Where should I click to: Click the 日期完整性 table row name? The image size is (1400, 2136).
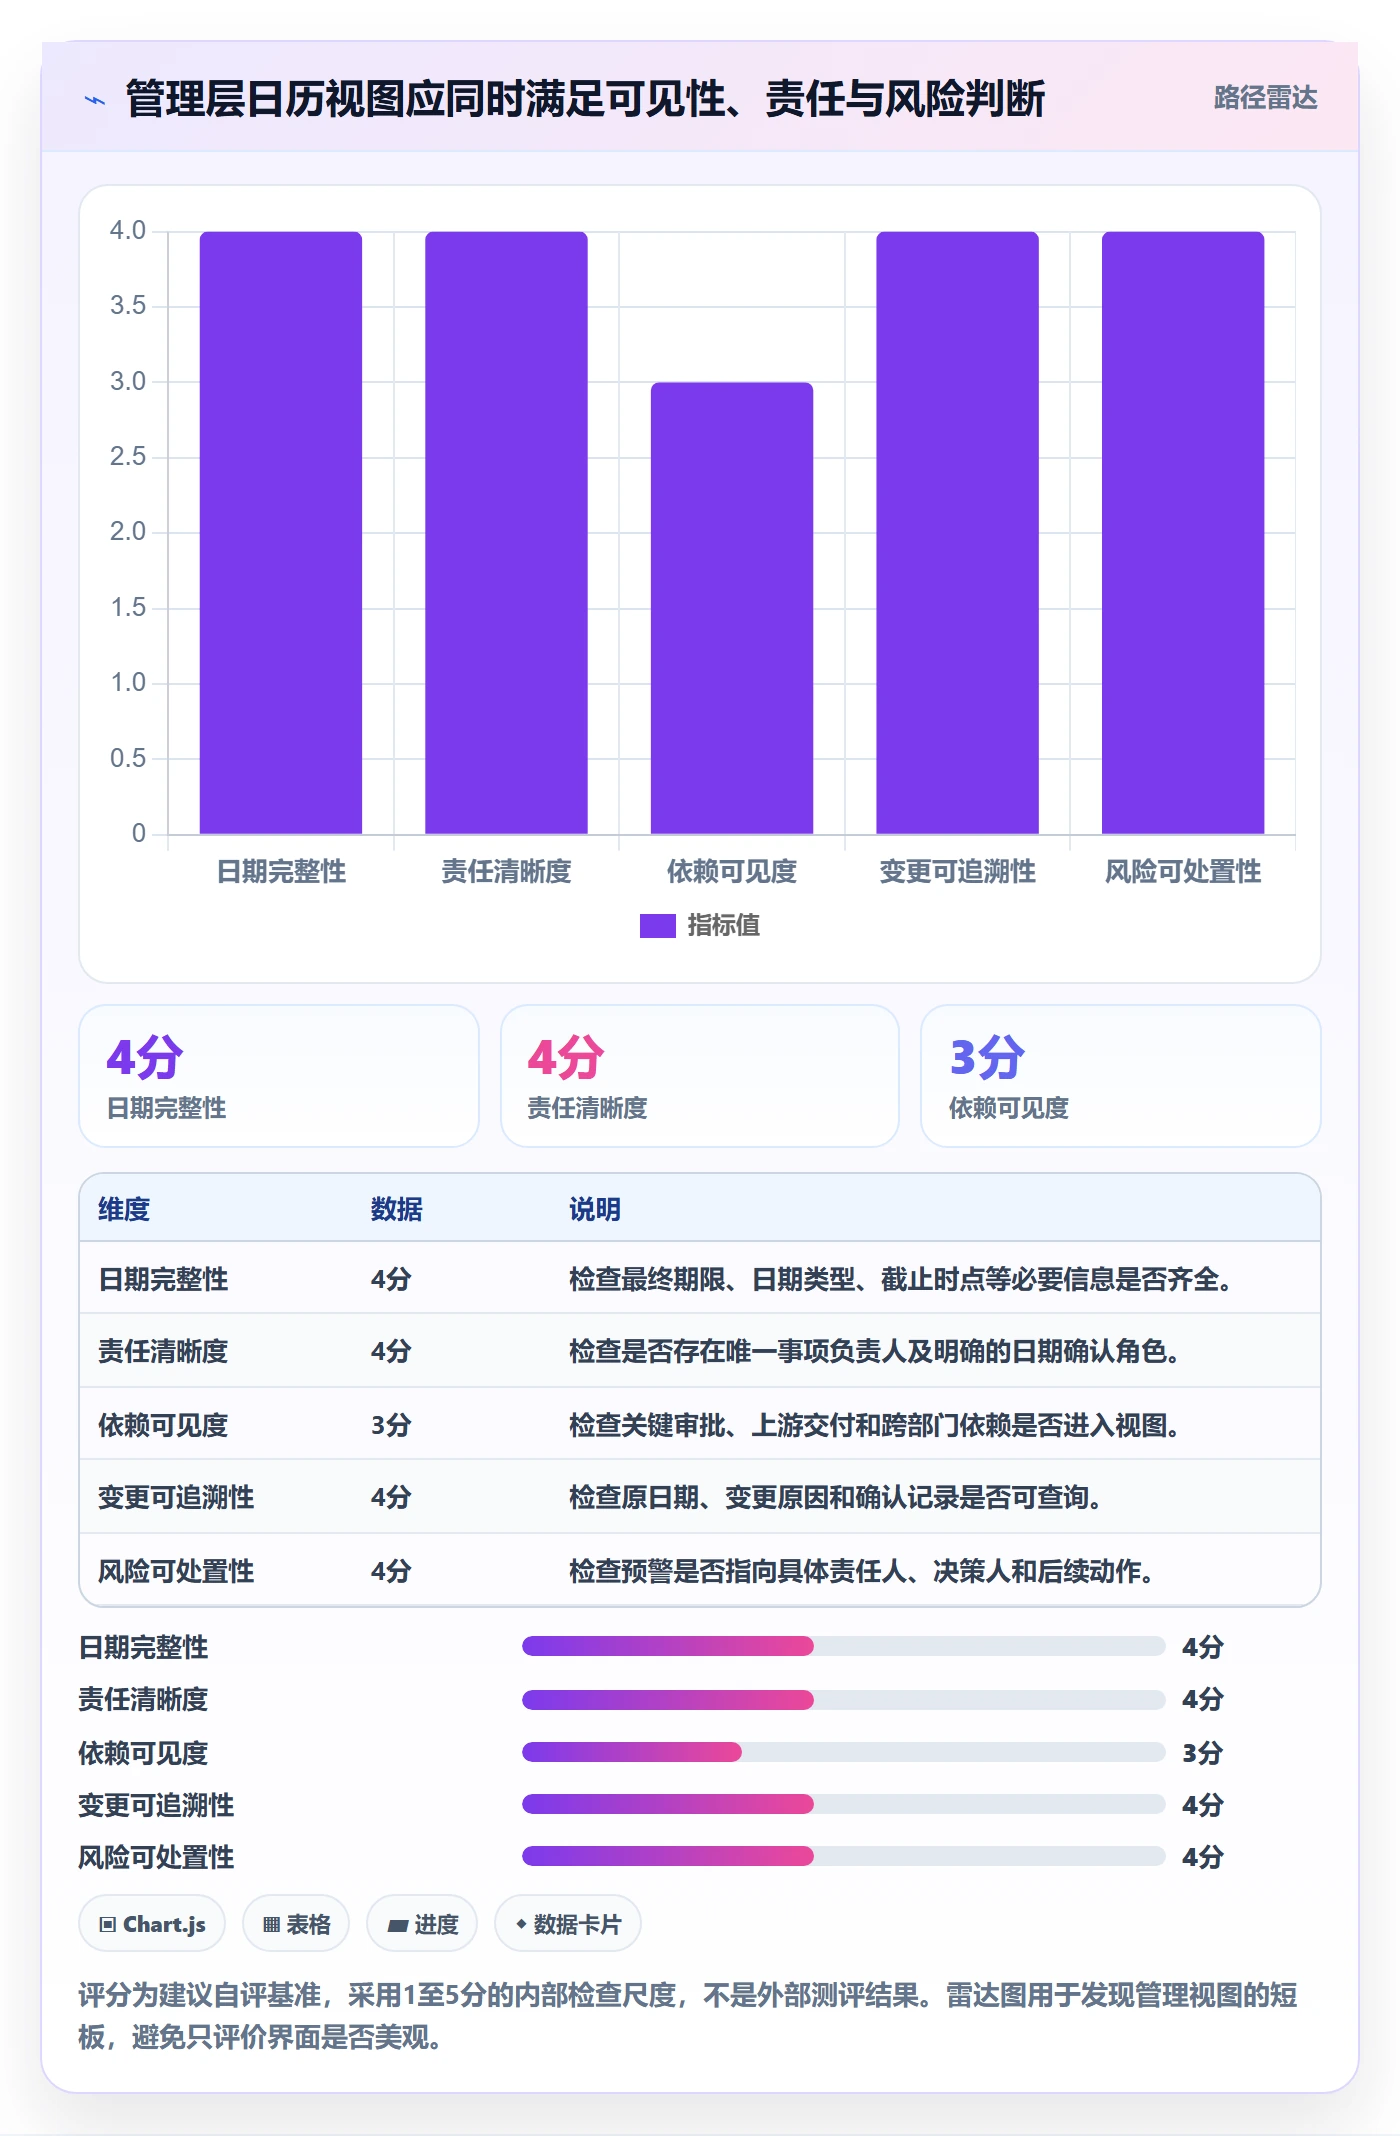(163, 1279)
